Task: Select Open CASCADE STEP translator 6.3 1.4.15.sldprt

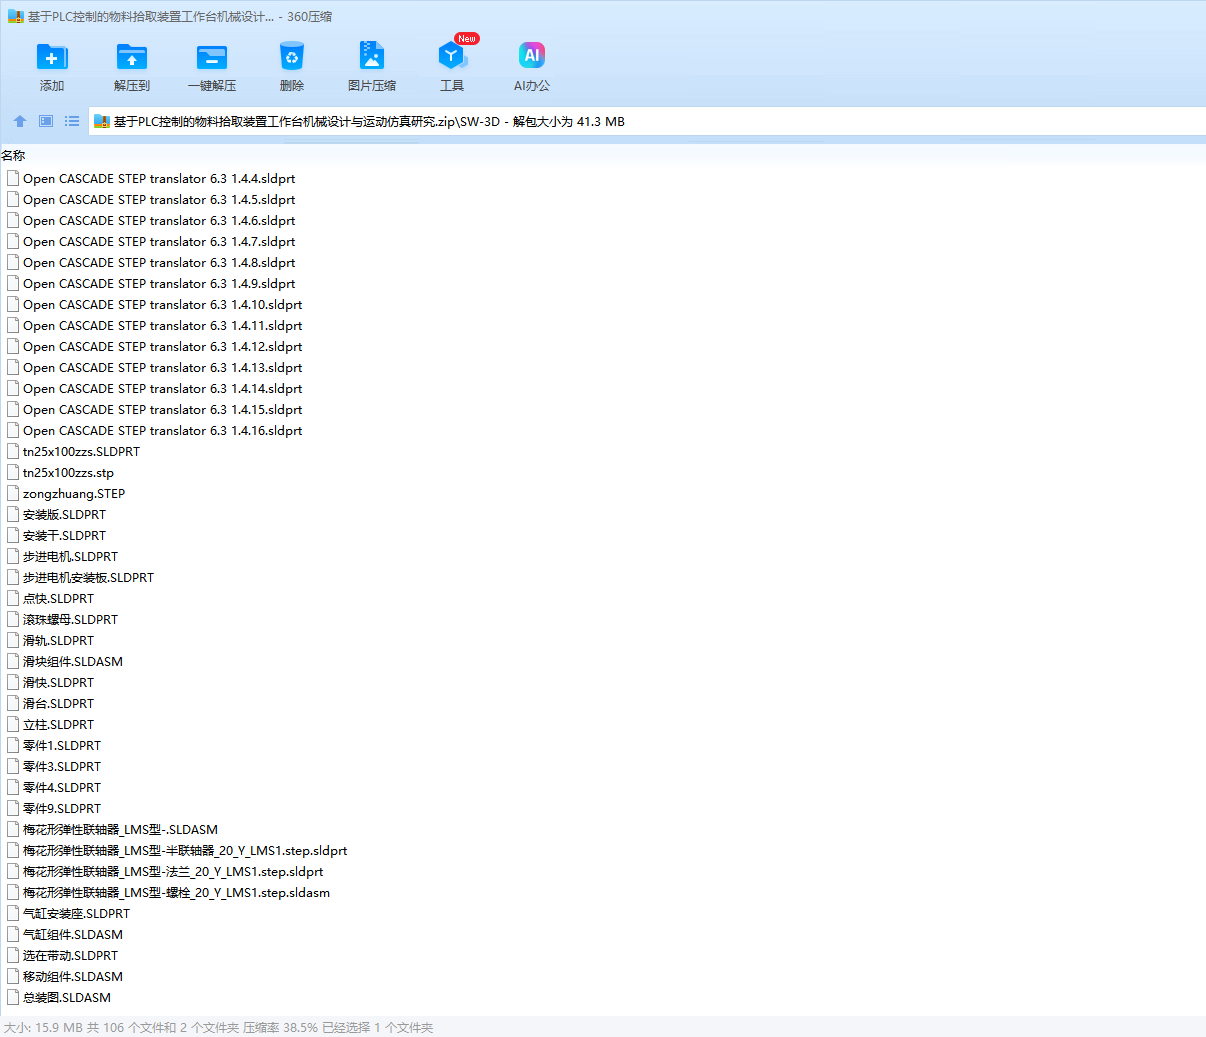Action: point(163,409)
